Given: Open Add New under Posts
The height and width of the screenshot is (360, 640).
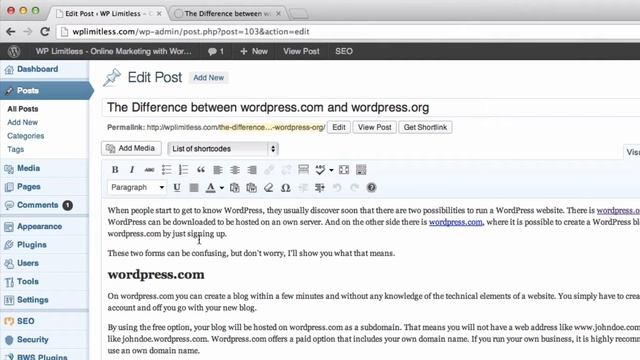Looking at the screenshot, I should [x=22, y=122].
